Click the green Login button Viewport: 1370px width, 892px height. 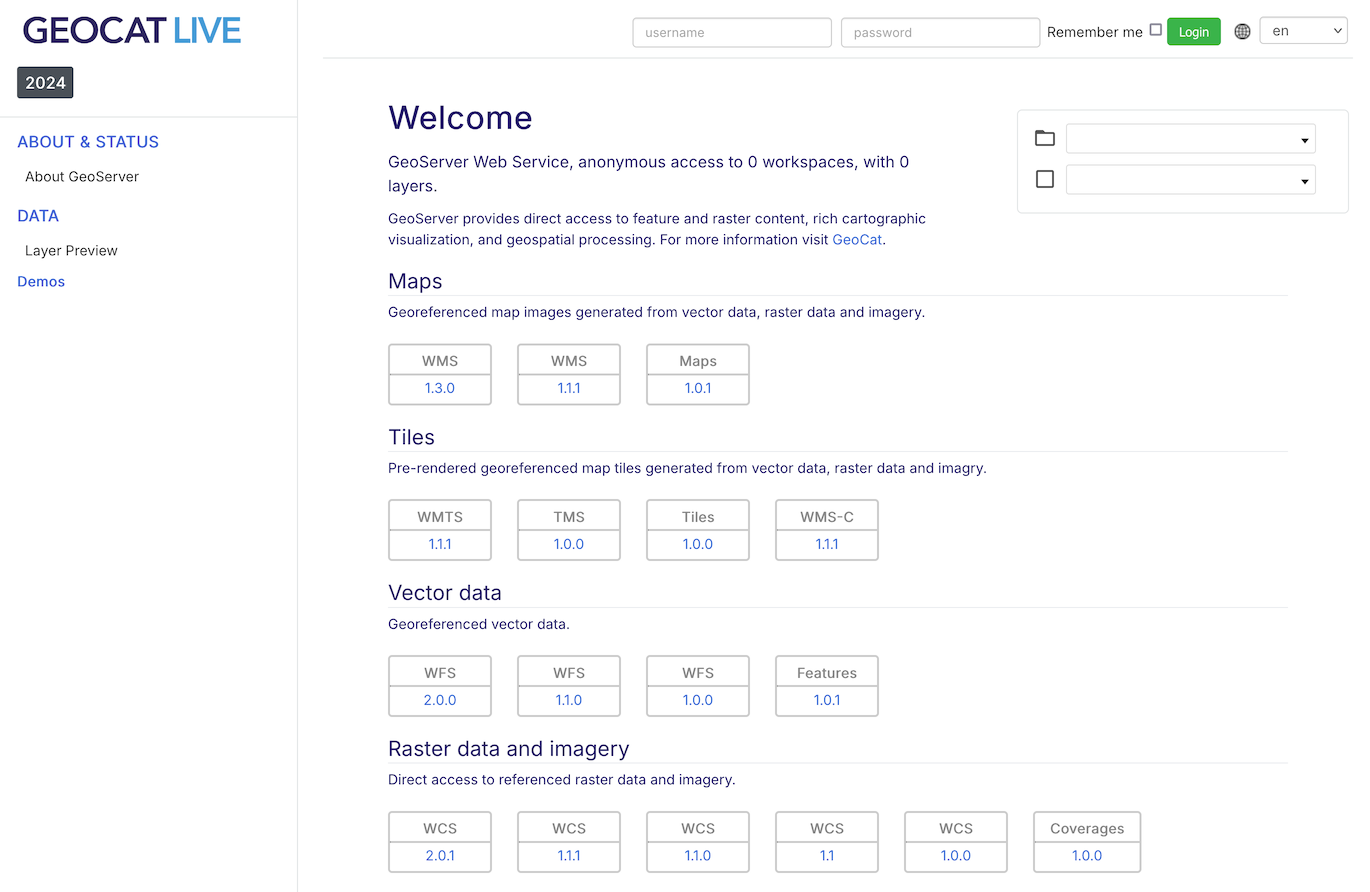pos(1194,32)
